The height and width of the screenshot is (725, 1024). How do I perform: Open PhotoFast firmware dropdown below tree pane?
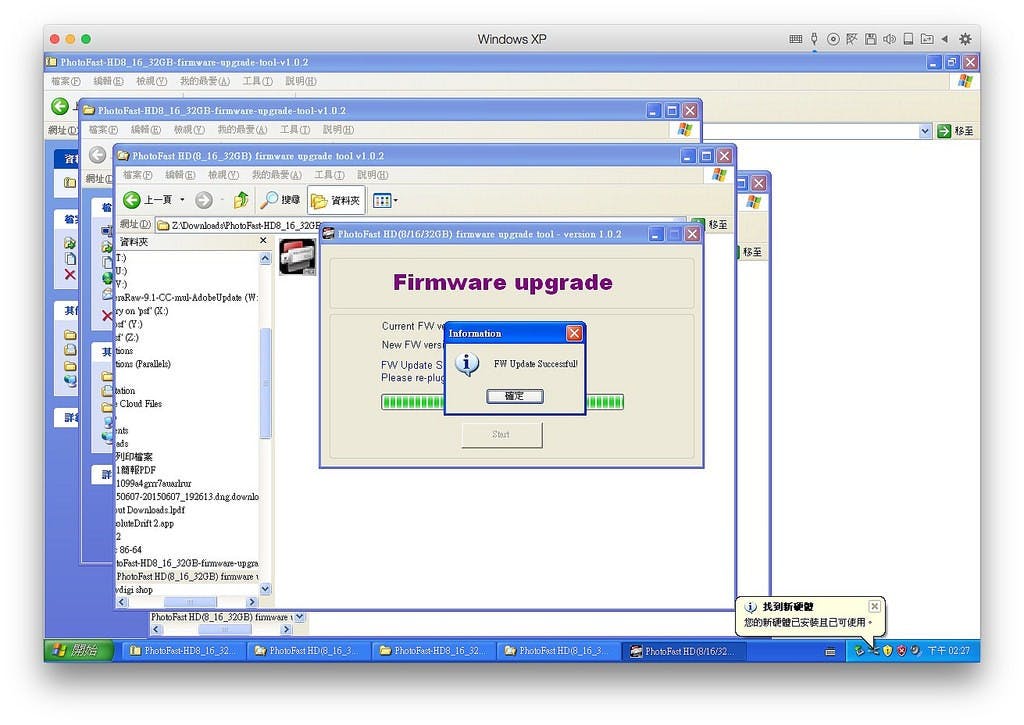300,617
